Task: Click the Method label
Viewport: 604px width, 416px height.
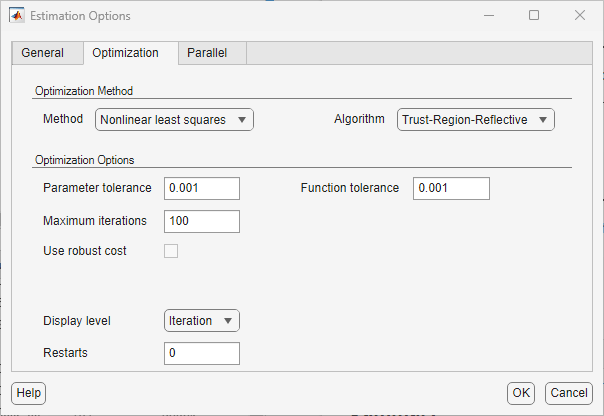Action: click(x=63, y=119)
